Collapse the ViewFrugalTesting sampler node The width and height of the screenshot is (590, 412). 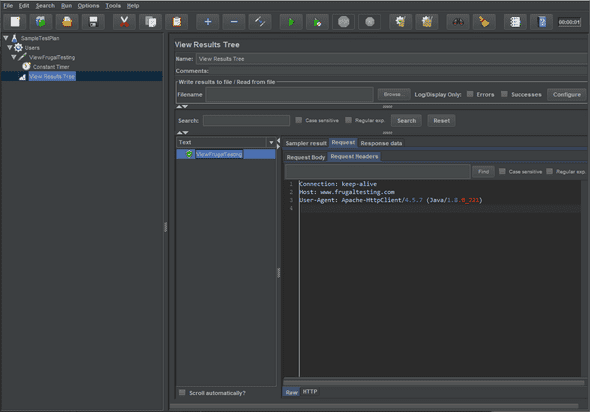(x=14, y=57)
